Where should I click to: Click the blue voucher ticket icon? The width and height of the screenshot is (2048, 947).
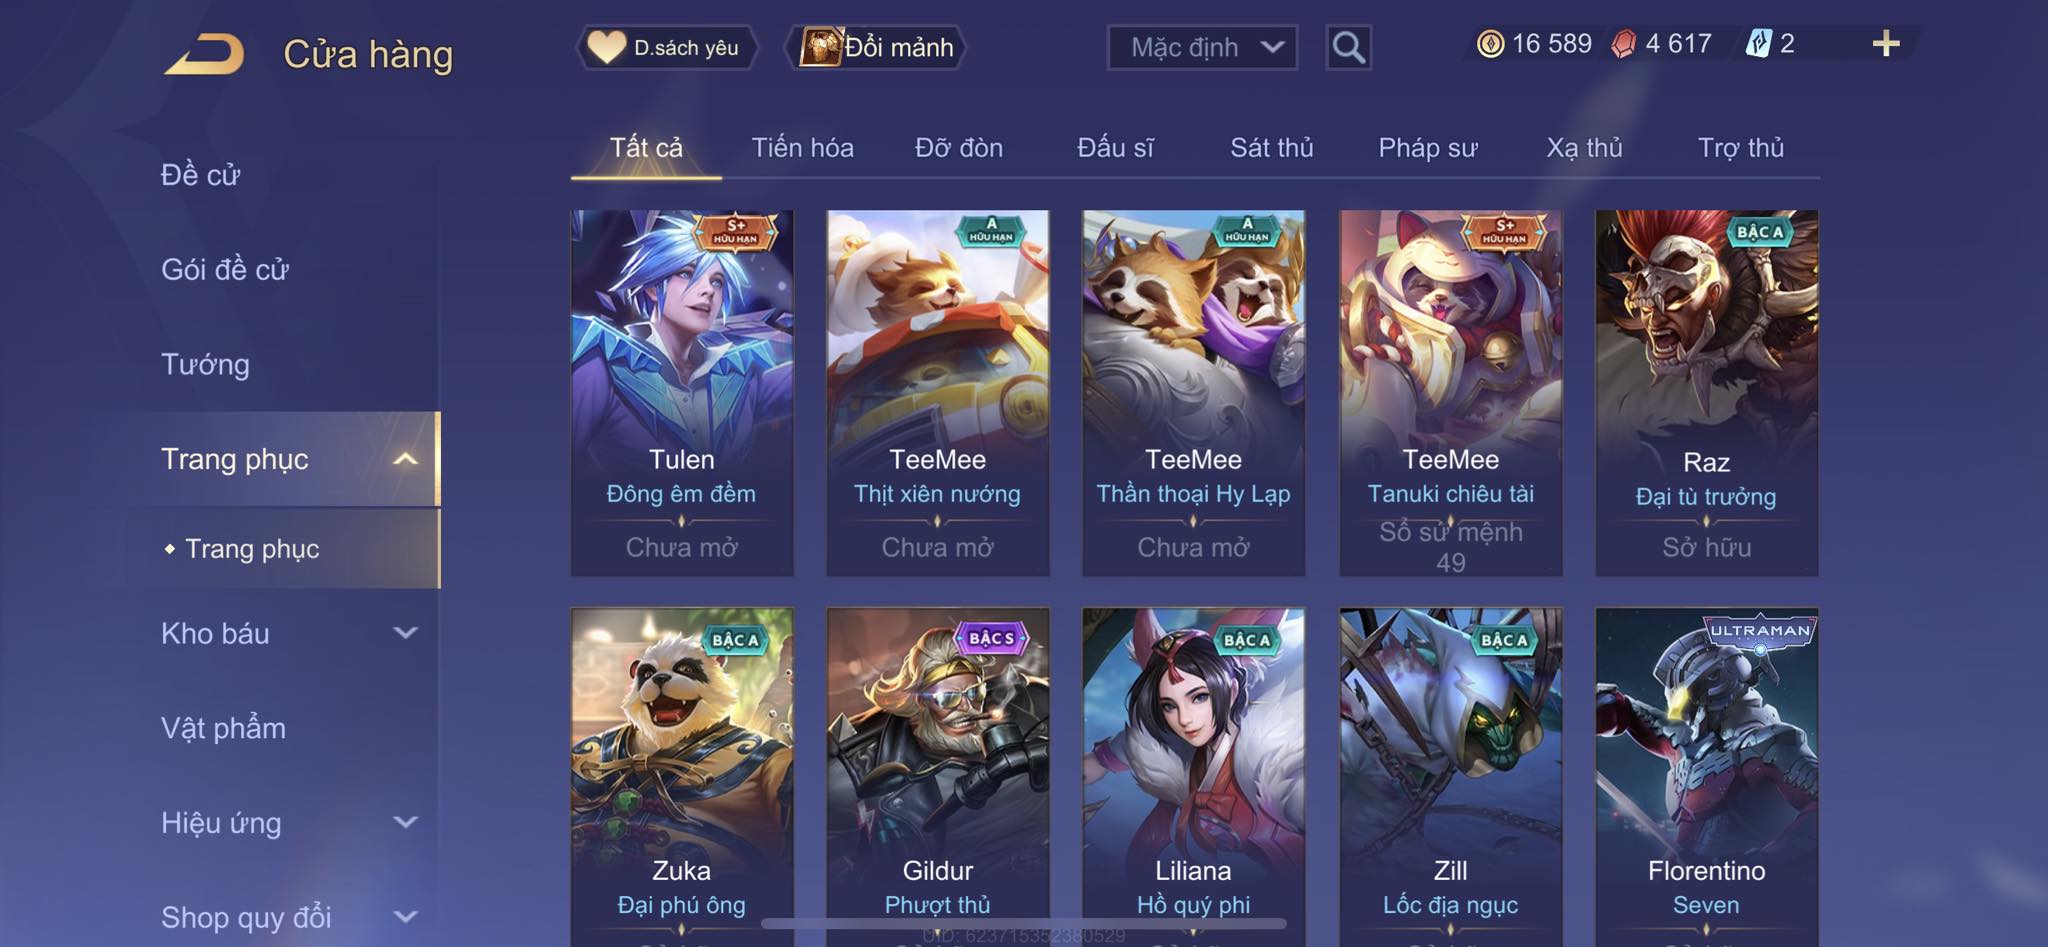[1758, 44]
